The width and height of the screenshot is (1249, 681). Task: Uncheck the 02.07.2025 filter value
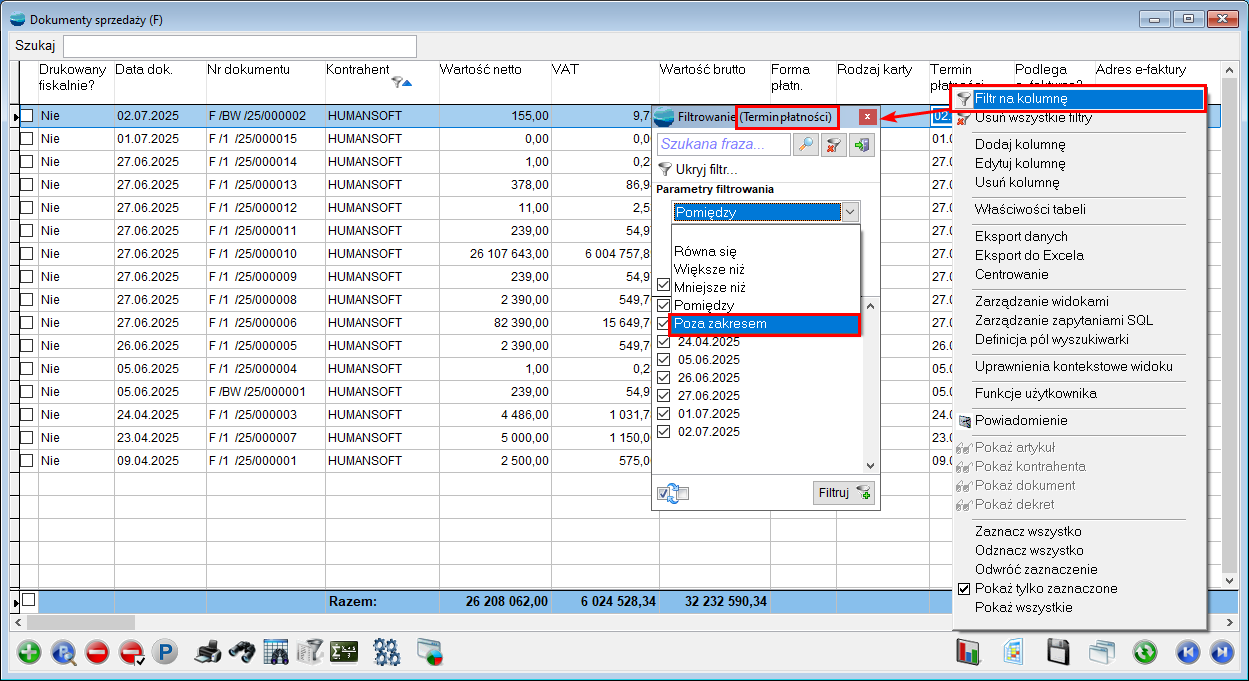click(x=664, y=431)
